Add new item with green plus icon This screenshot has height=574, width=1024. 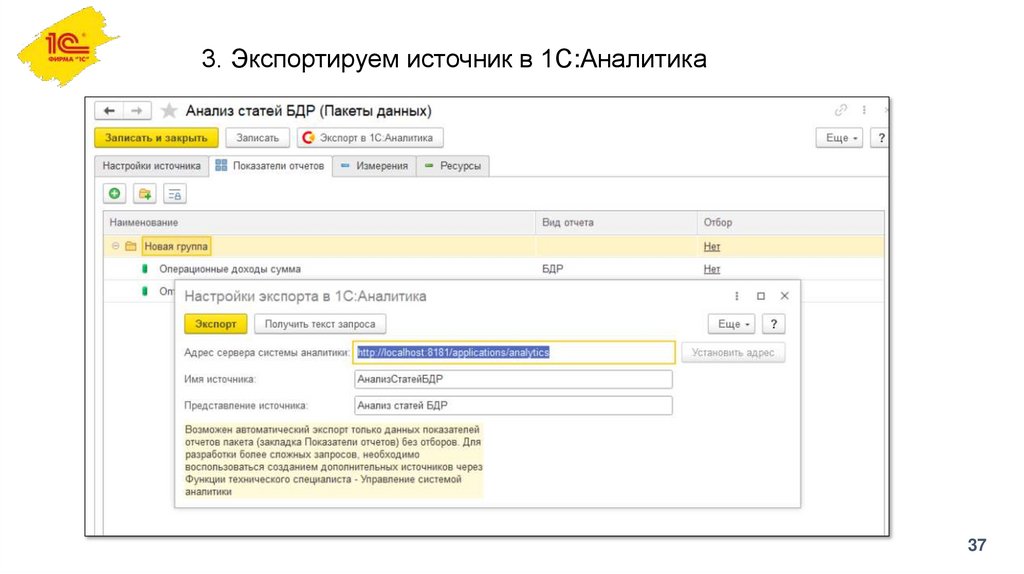[x=114, y=194]
